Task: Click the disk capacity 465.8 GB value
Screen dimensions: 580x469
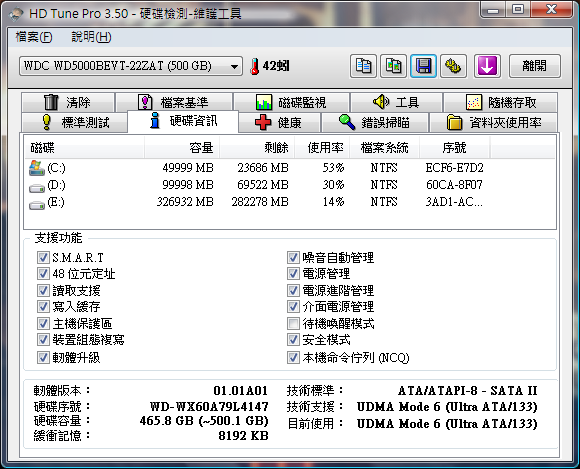Action: pos(204,421)
